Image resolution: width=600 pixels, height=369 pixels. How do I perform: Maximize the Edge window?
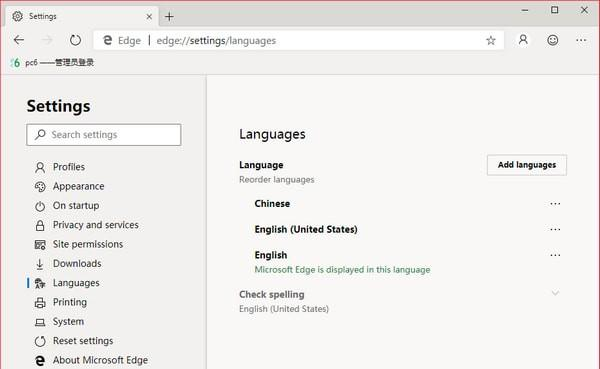tap(554, 10)
